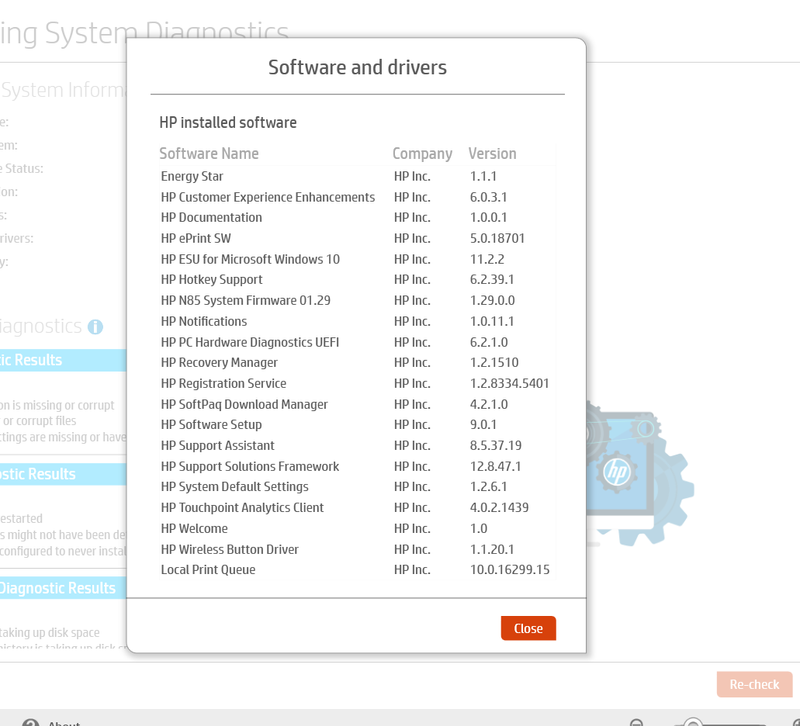Screen dimensions: 800x726
Task: Select HP SoftPaq Download Manager entry
Action: point(357,404)
